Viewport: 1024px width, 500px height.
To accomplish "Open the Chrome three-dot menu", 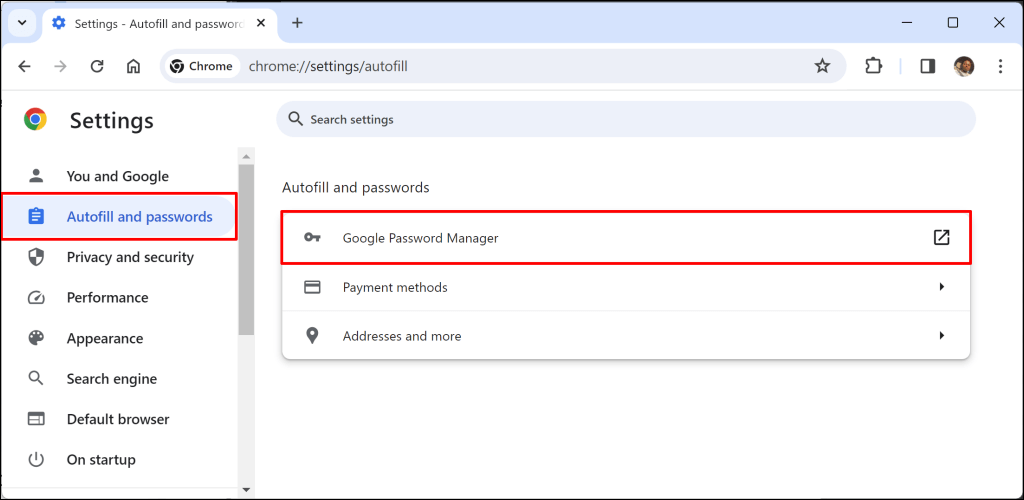I will (1000, 66).
